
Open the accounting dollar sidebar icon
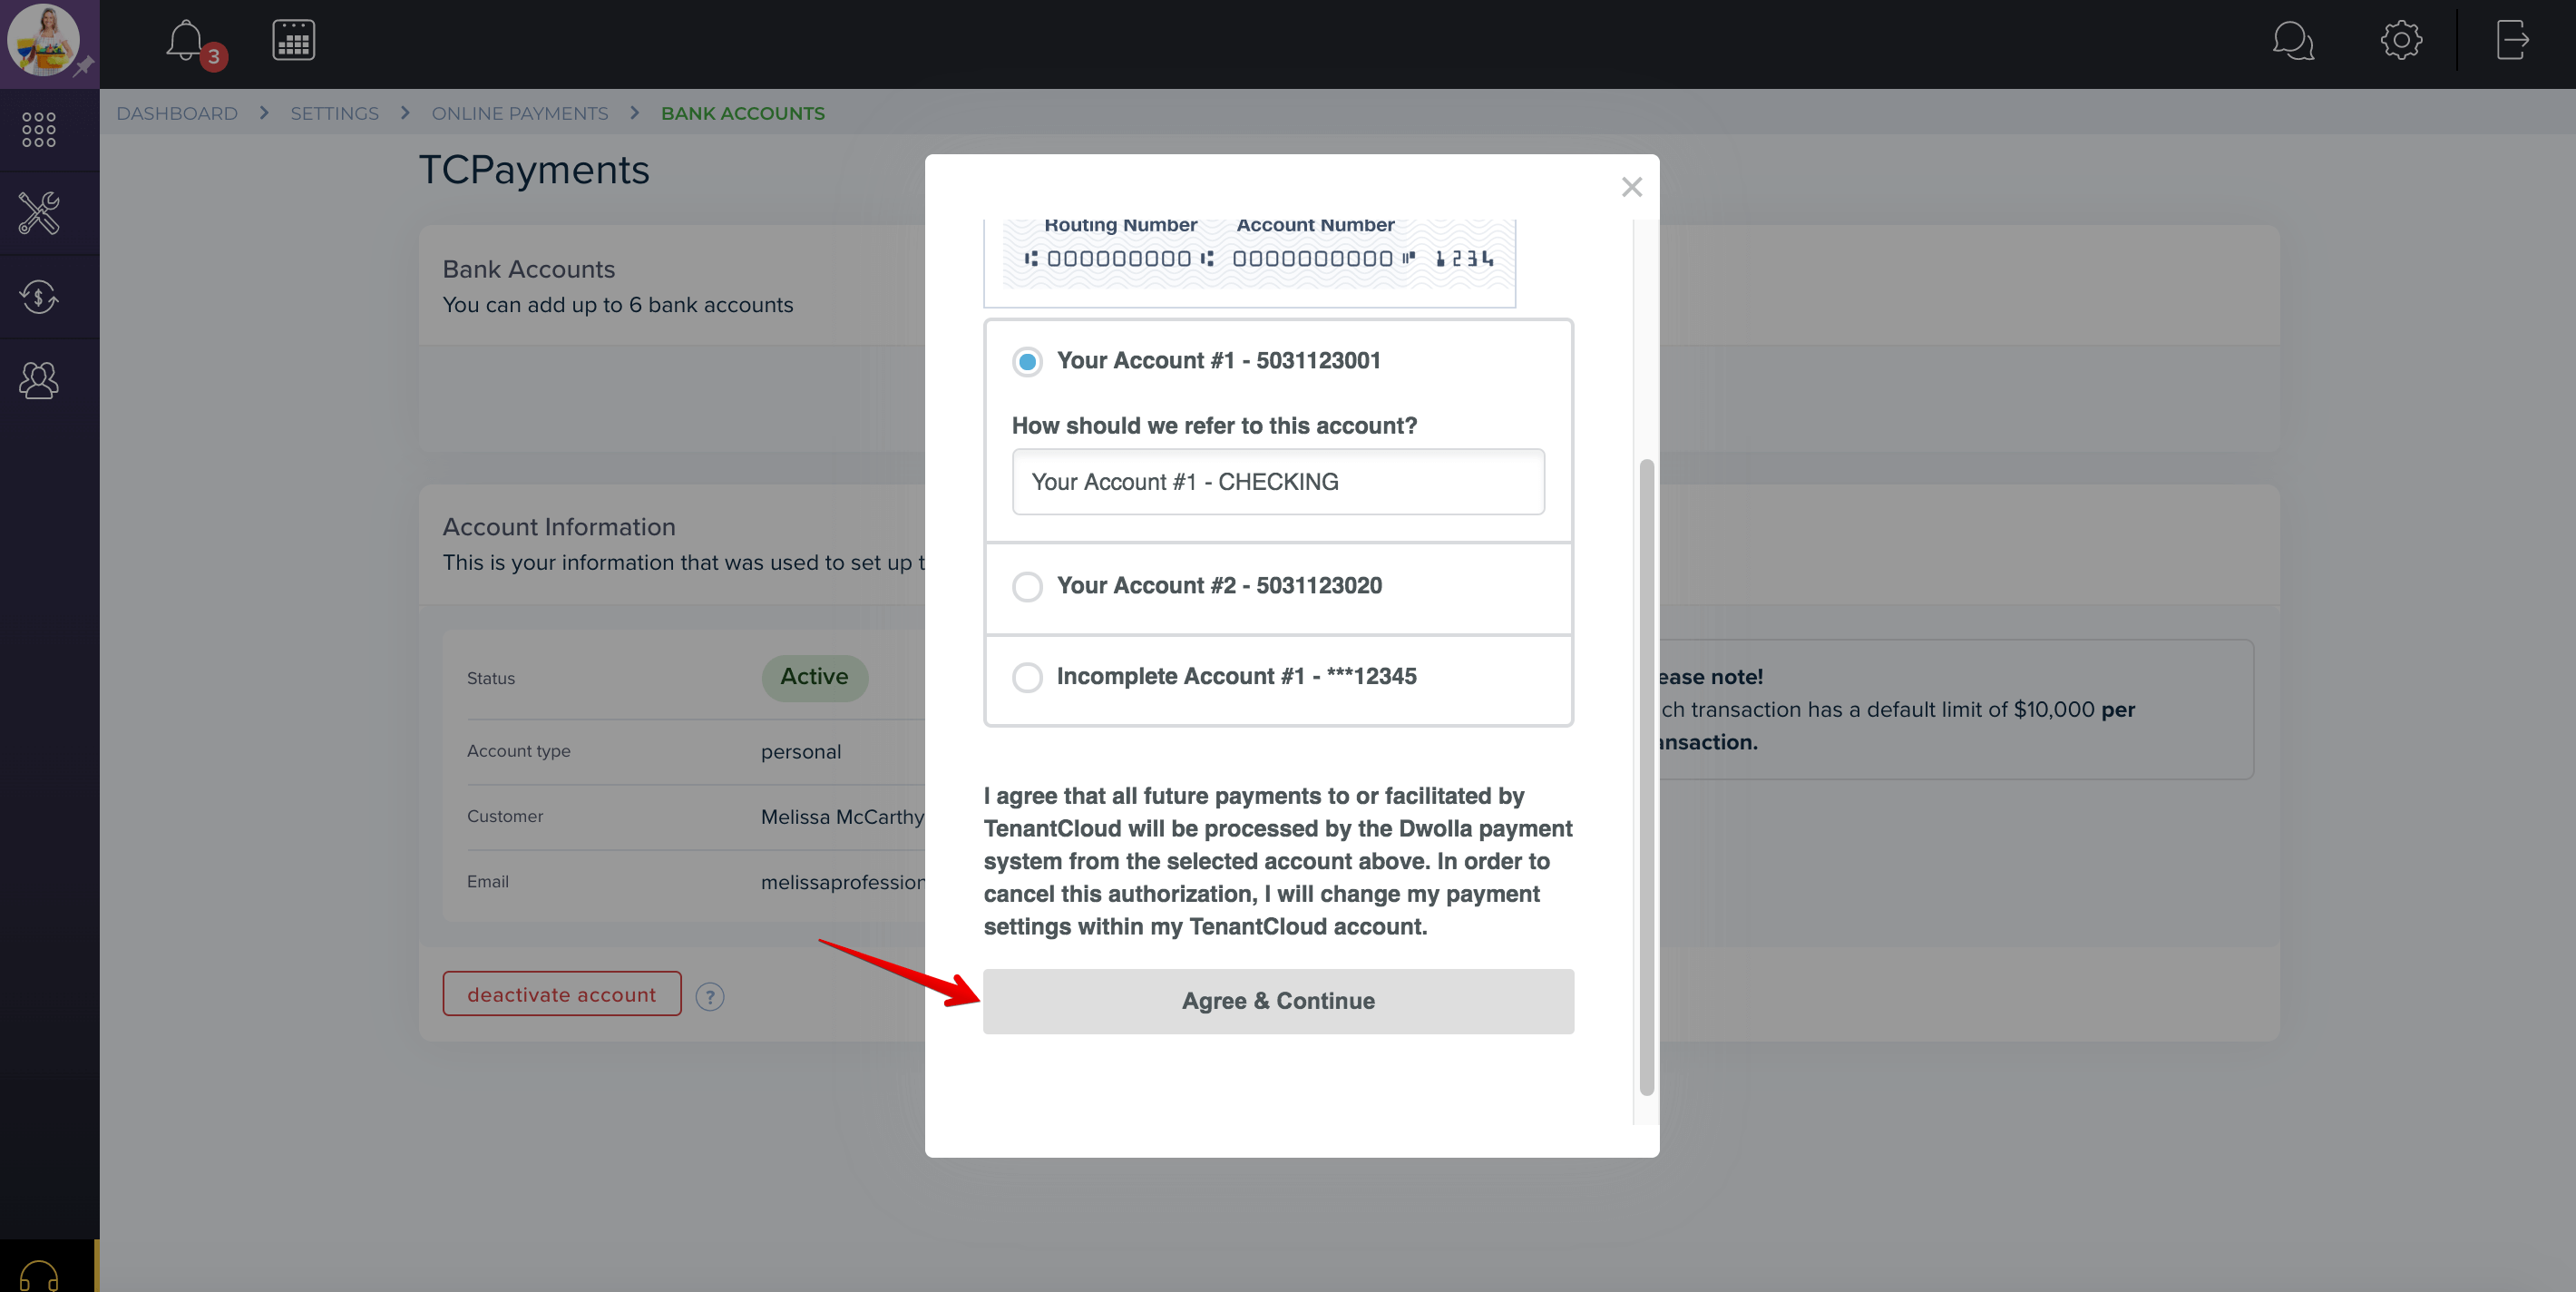pos(39,296)
